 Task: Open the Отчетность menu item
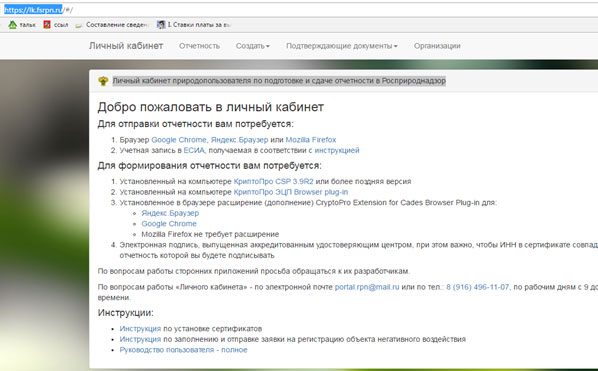pos(199,46)
